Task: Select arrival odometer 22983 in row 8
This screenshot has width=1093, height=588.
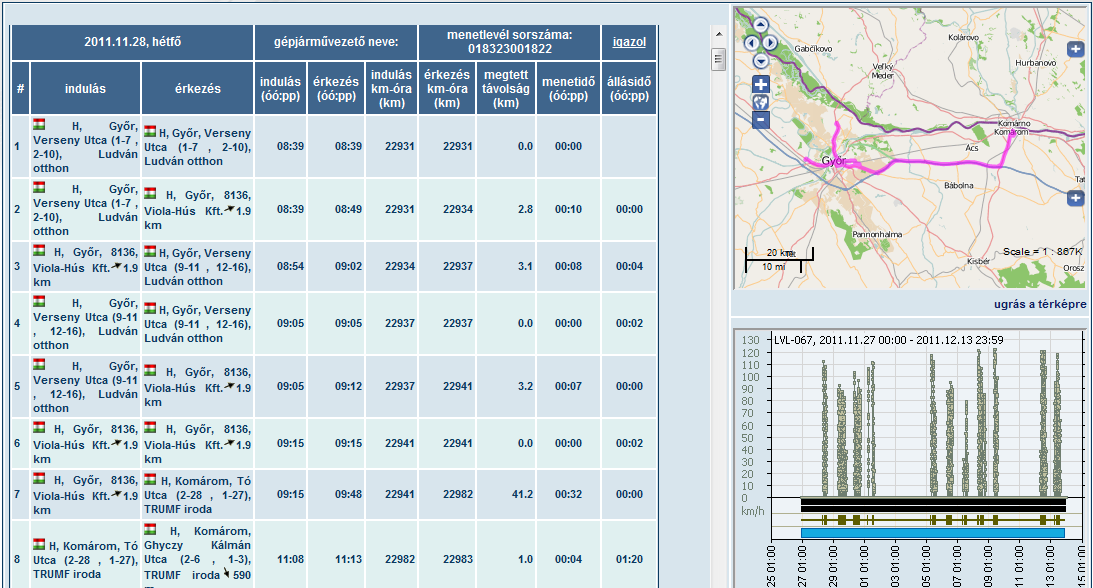Action: pyautogui.click(x=458, y=559)
